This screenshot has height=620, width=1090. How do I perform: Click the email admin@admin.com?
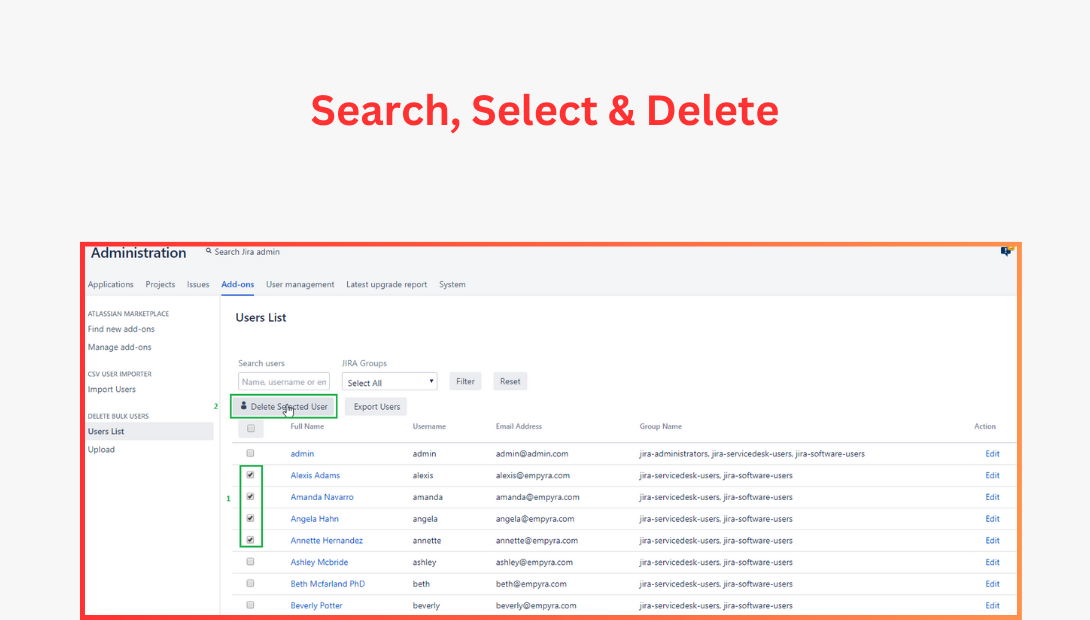[x=532, y=454]
